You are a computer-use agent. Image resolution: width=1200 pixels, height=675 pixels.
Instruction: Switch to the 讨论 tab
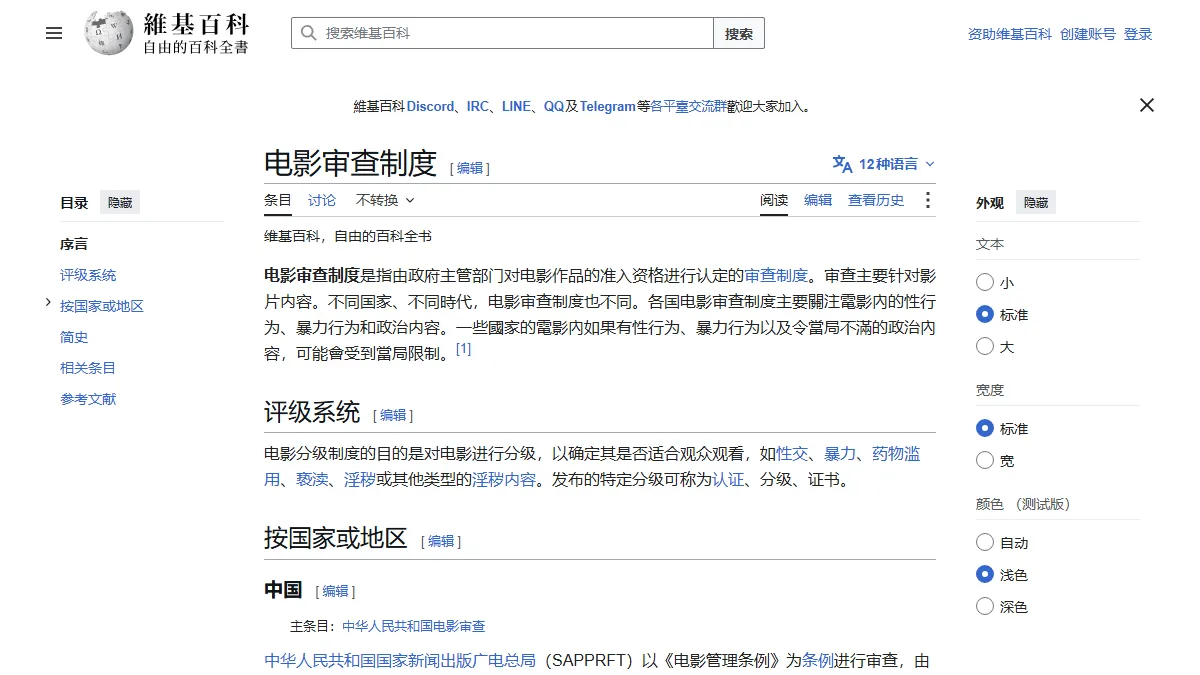[322, 200]
